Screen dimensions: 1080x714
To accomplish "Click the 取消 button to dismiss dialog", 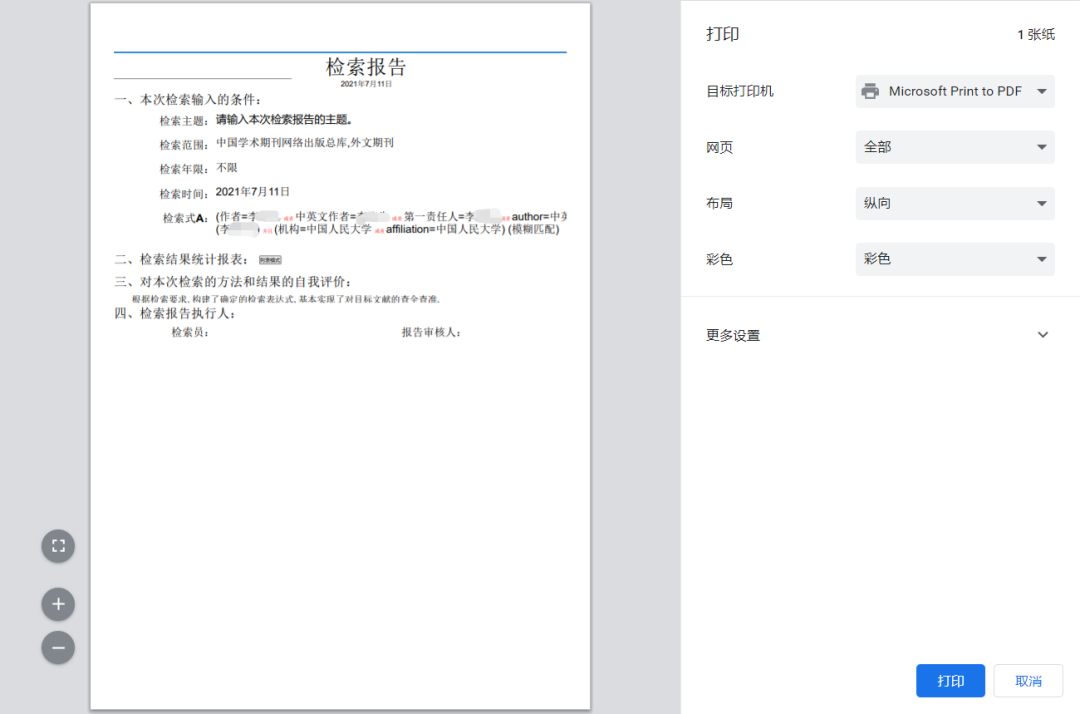I will 1027,680.
